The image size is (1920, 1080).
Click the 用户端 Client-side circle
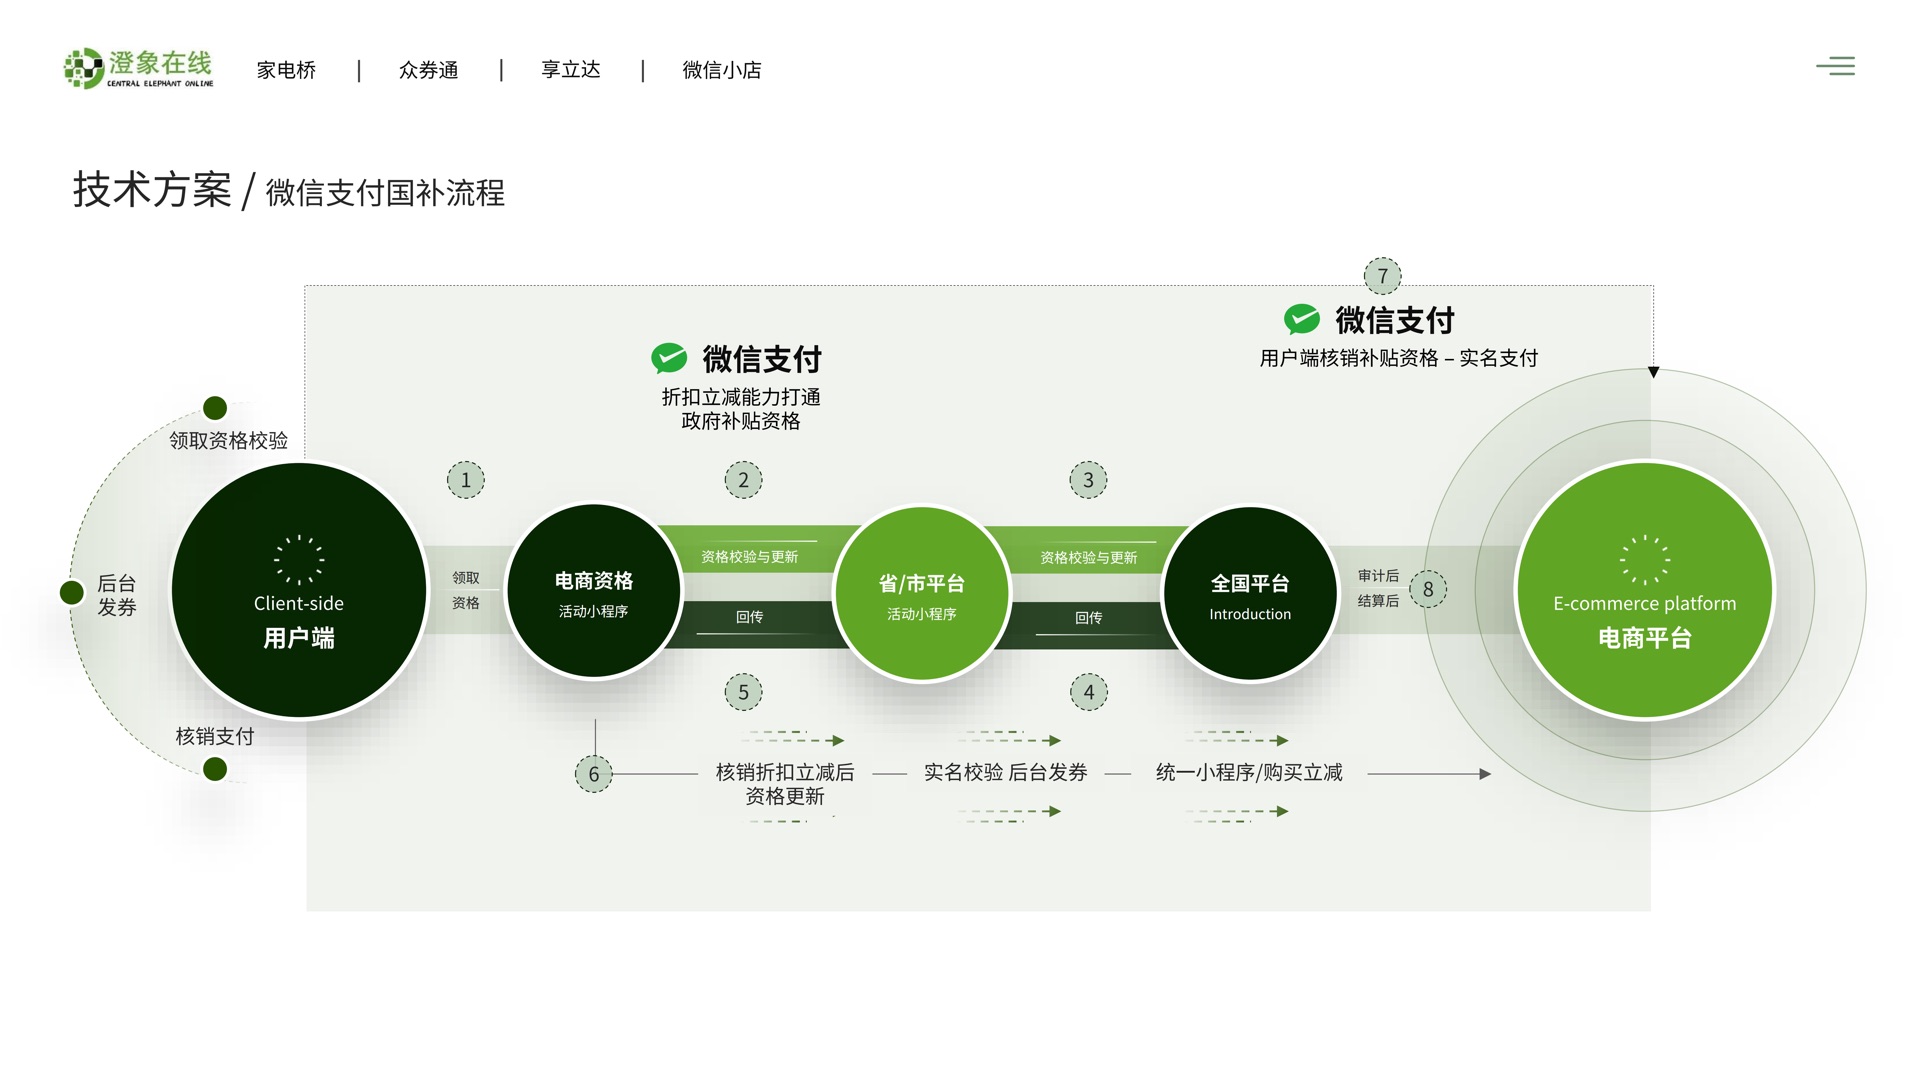point(299,590)
